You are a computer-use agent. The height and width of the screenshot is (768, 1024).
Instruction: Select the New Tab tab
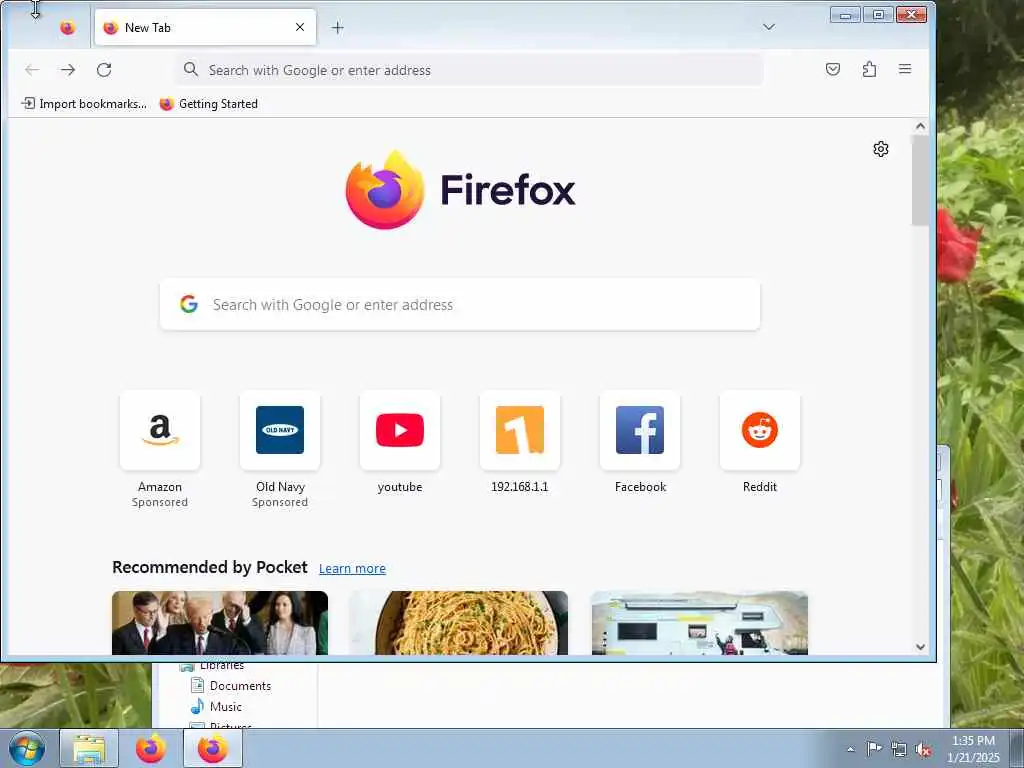click(x=205, y=27)
